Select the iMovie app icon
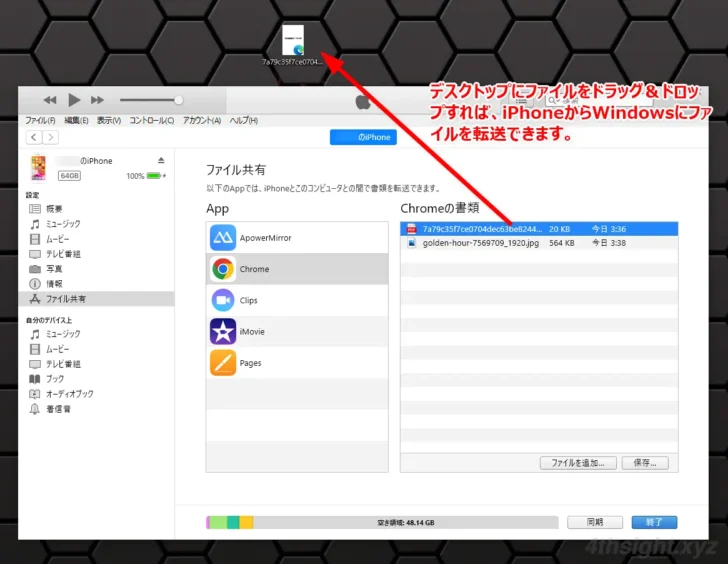 coord(223,331)
